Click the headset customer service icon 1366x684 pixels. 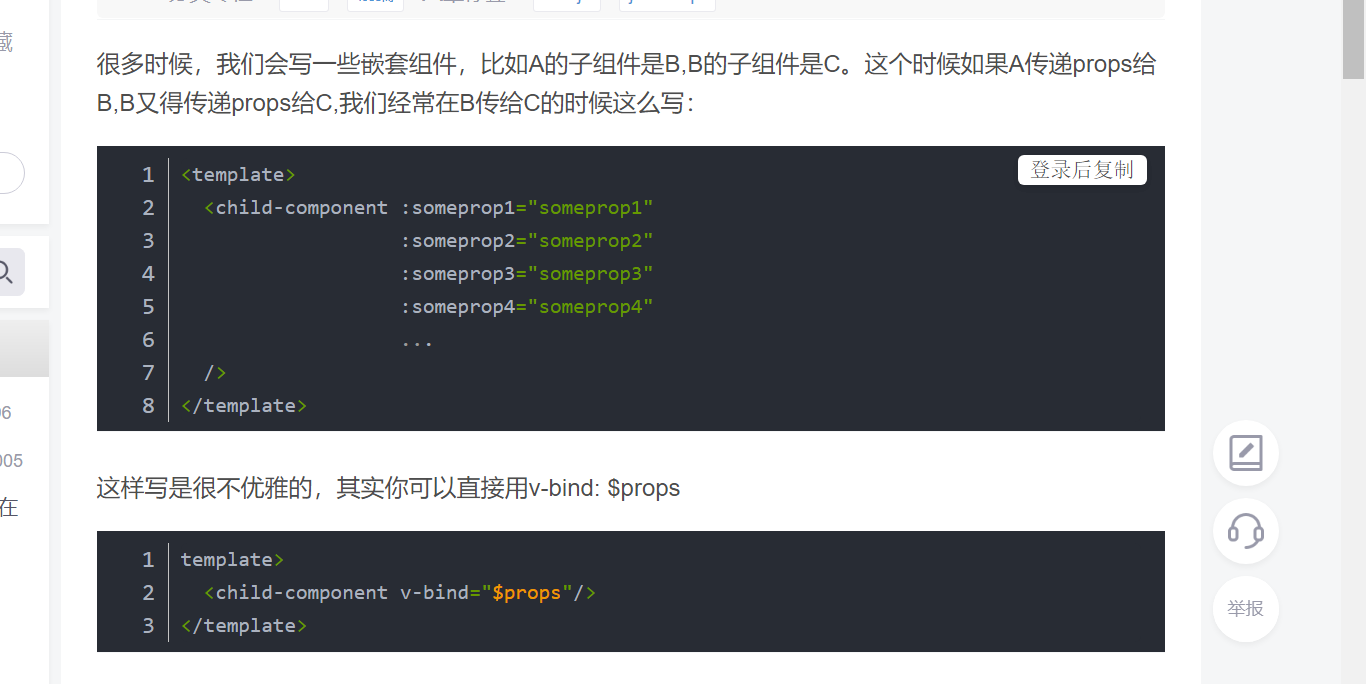(x=1245, y=531)
